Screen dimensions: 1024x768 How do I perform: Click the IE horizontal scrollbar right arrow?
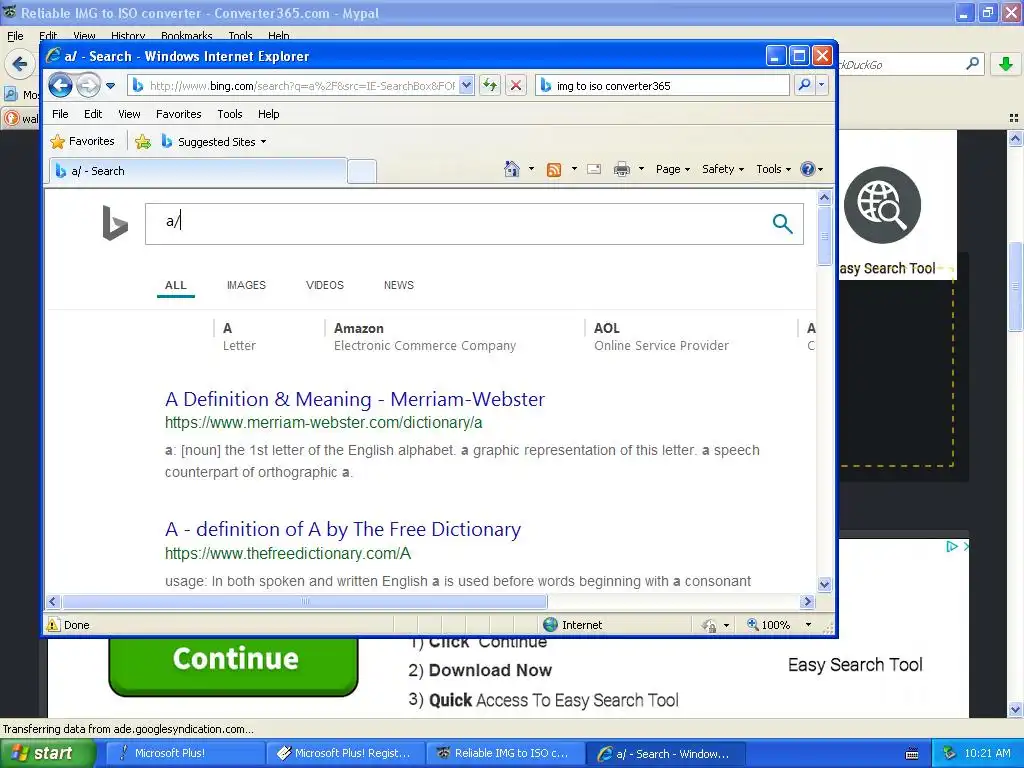pos(807,601)
